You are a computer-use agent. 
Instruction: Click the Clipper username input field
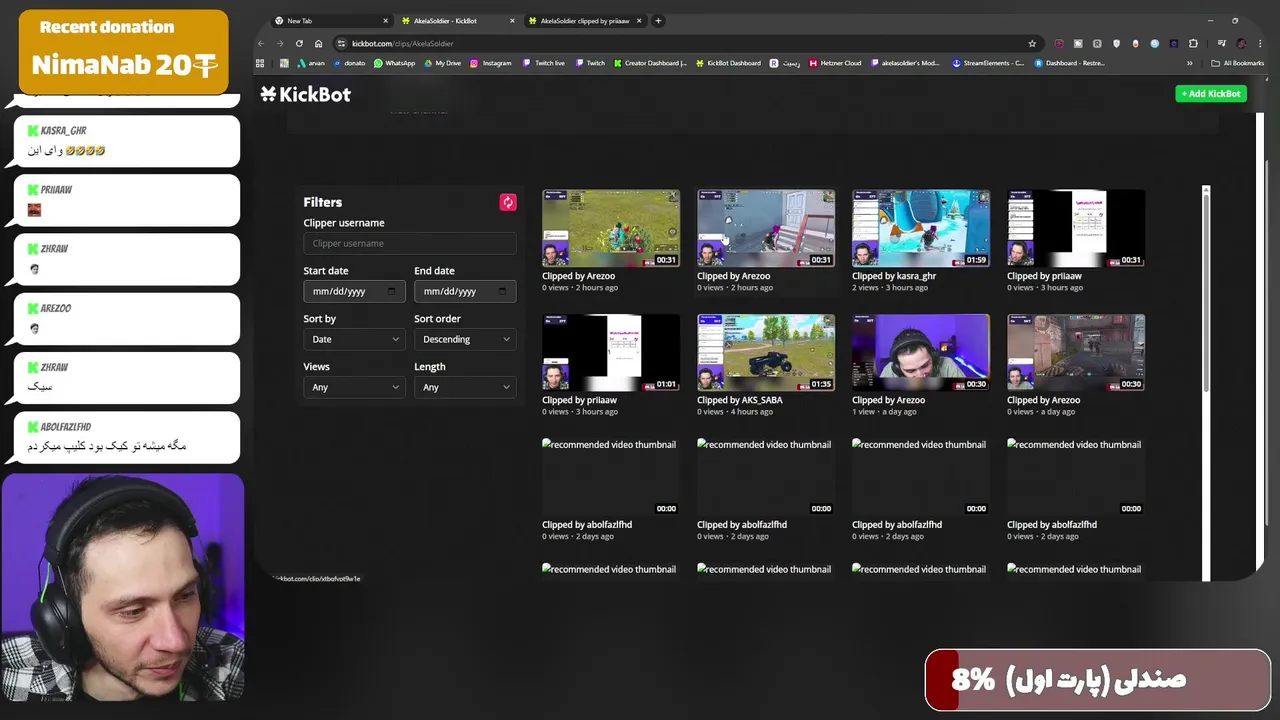pos(410,243)
